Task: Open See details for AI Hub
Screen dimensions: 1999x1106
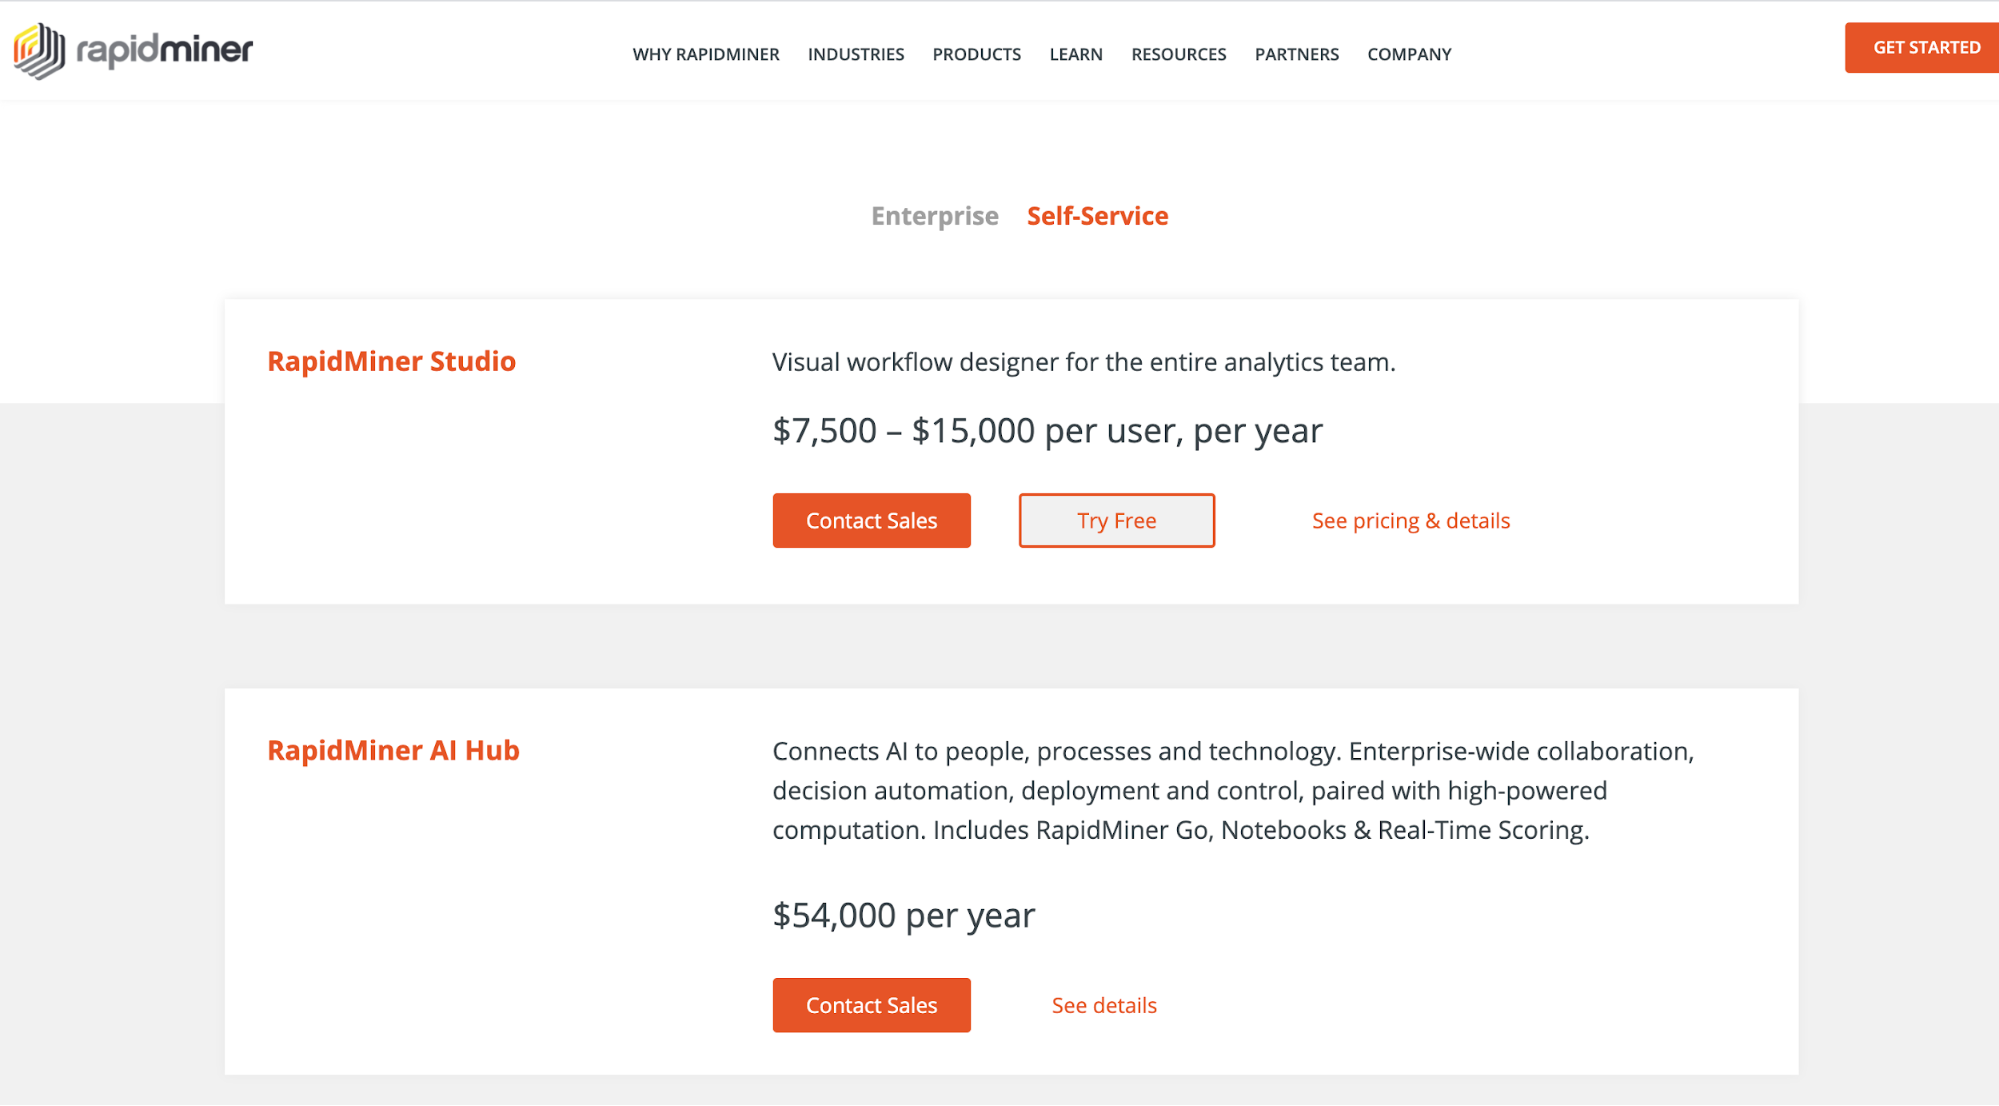Action: pyautogui.click(x=1103, y=1004)
